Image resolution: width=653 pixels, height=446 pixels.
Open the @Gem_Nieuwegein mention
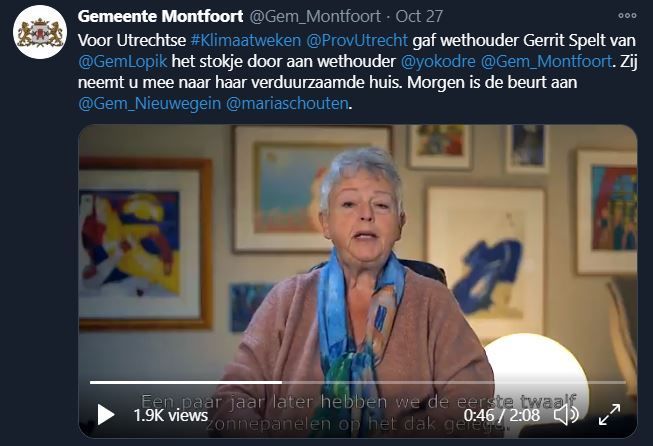point(150,103)
